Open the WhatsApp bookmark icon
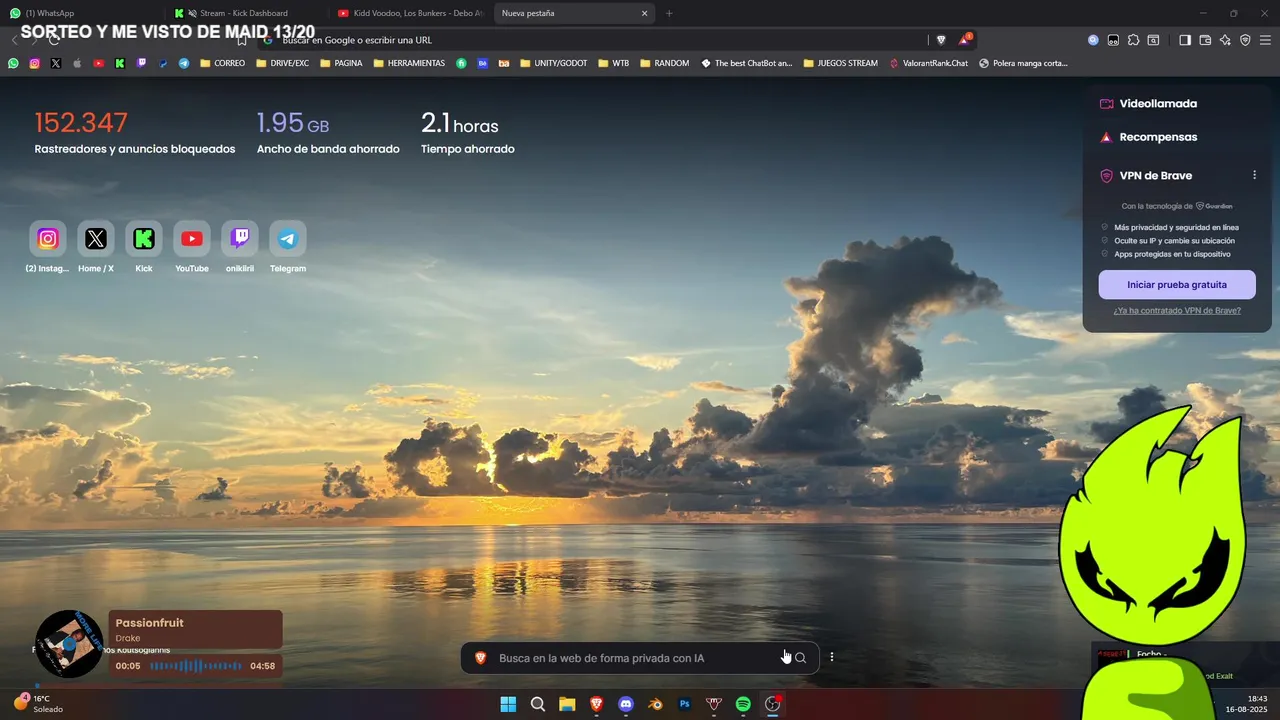The width and height of the screenshot is (1280, 720). tap(13, 63)
